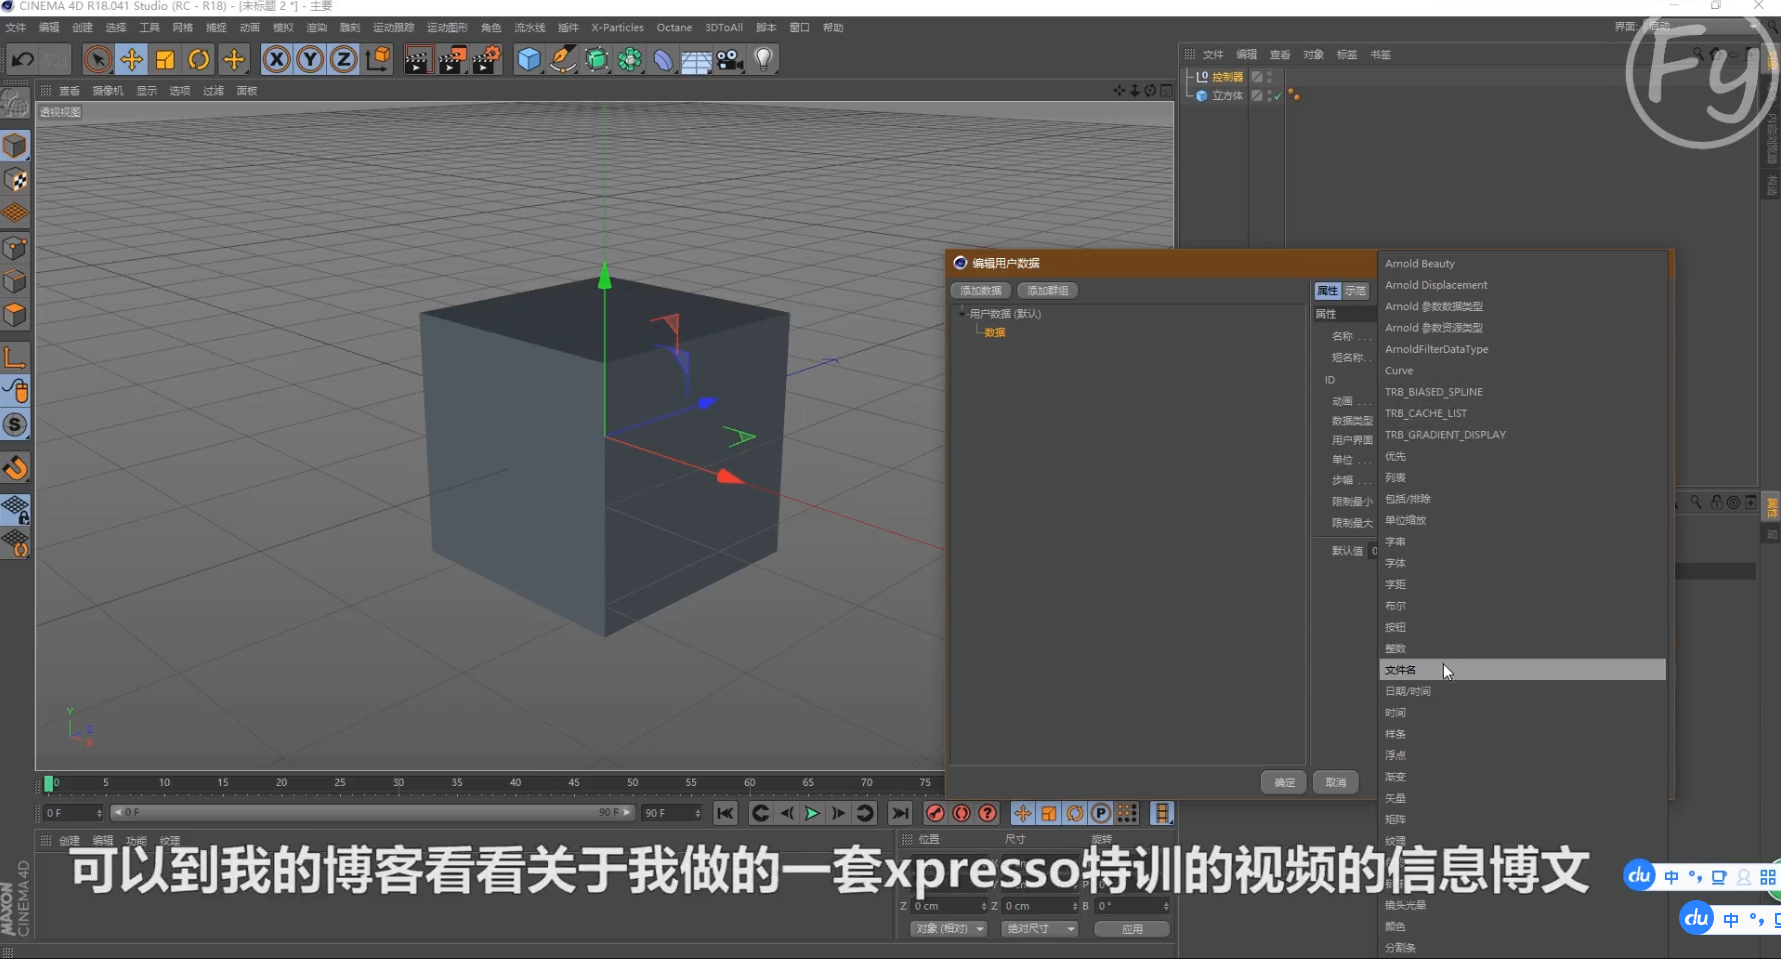Open the 摄像机 viewport menu
This screenshot has width=1781, height=959.
108,91
